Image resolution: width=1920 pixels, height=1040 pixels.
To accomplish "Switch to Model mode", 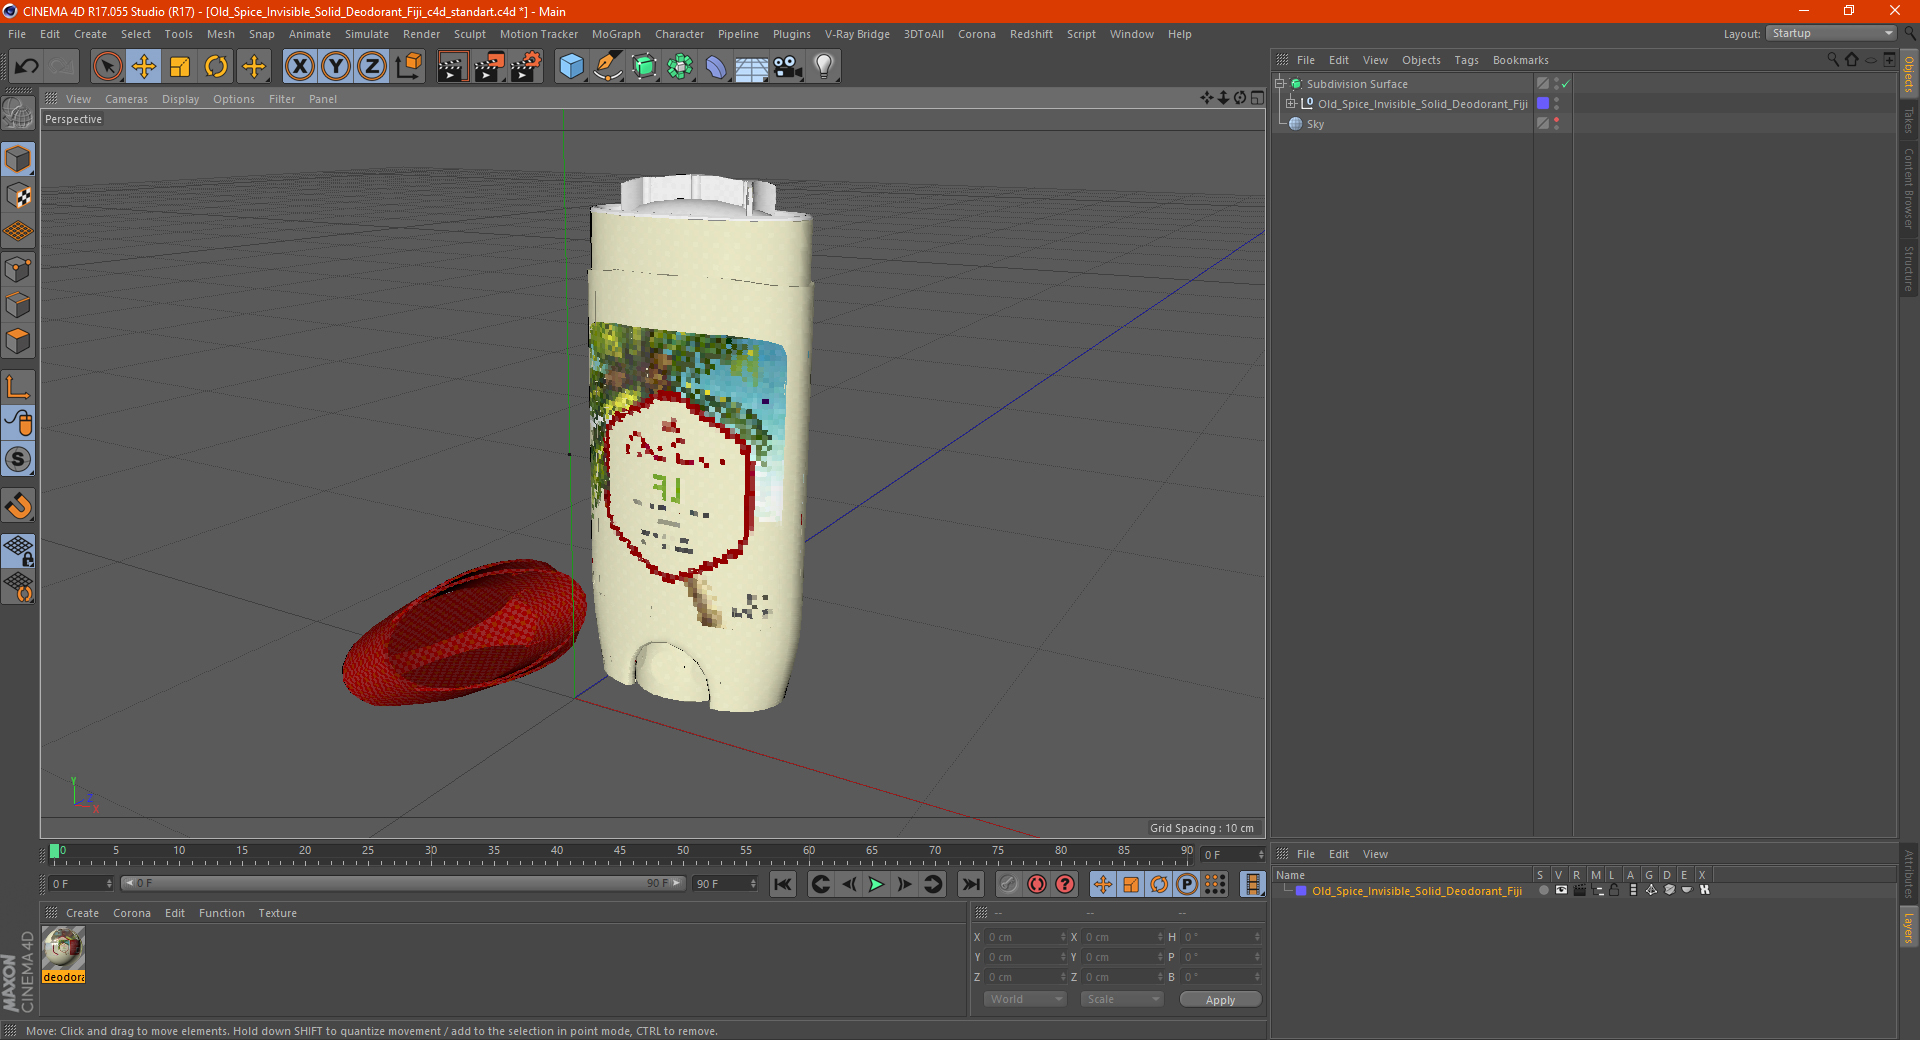I will (18, 159).
